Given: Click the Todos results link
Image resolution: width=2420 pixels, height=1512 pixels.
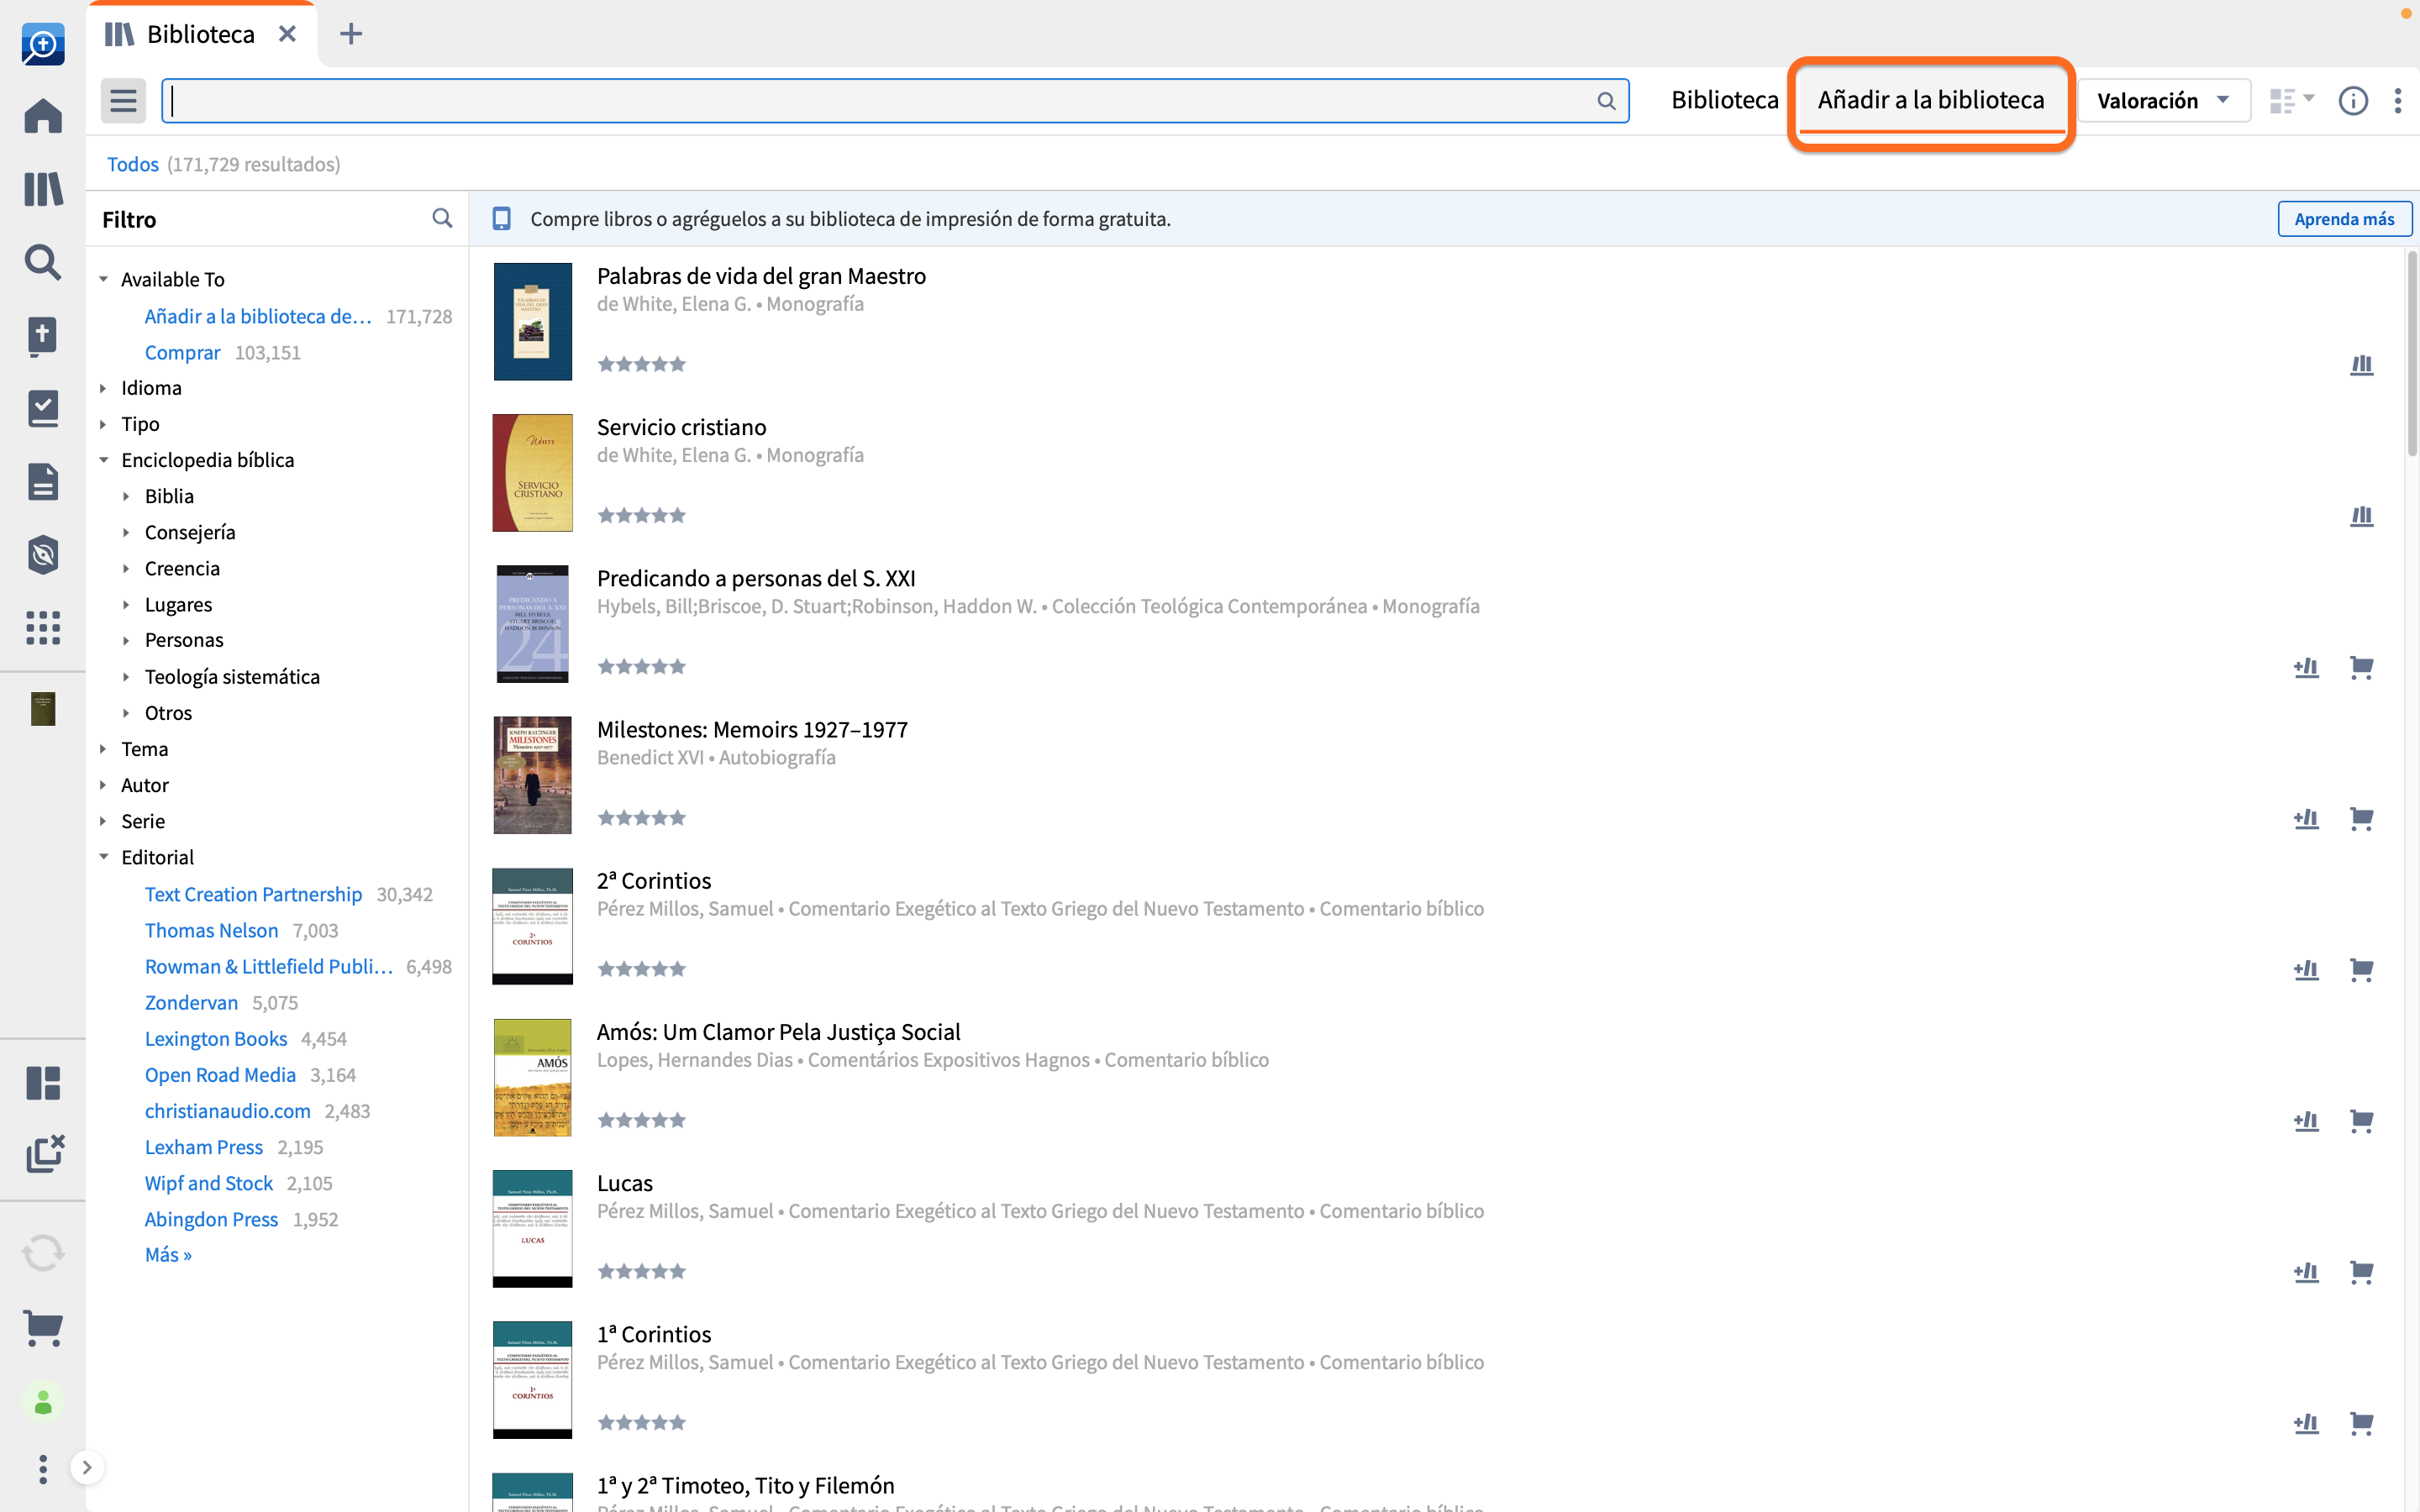Looking at the screenshot, I should [x=132, y=164].
